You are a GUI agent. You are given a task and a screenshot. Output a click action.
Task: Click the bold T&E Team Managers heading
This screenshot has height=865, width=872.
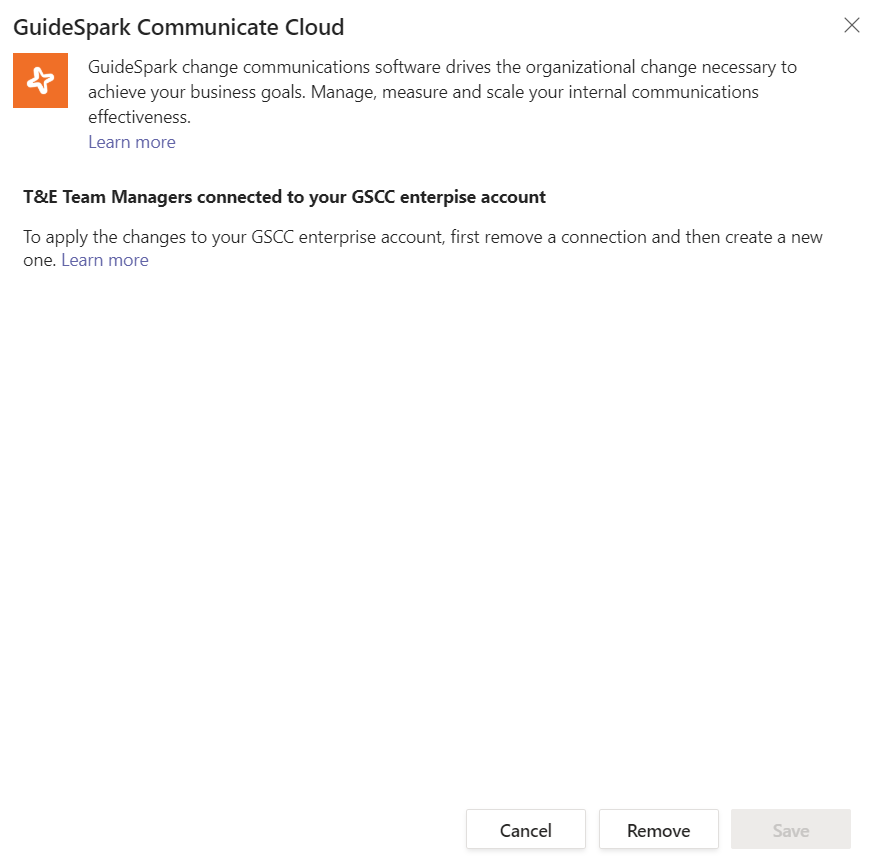pyautogui.click(x=284, y=197)
